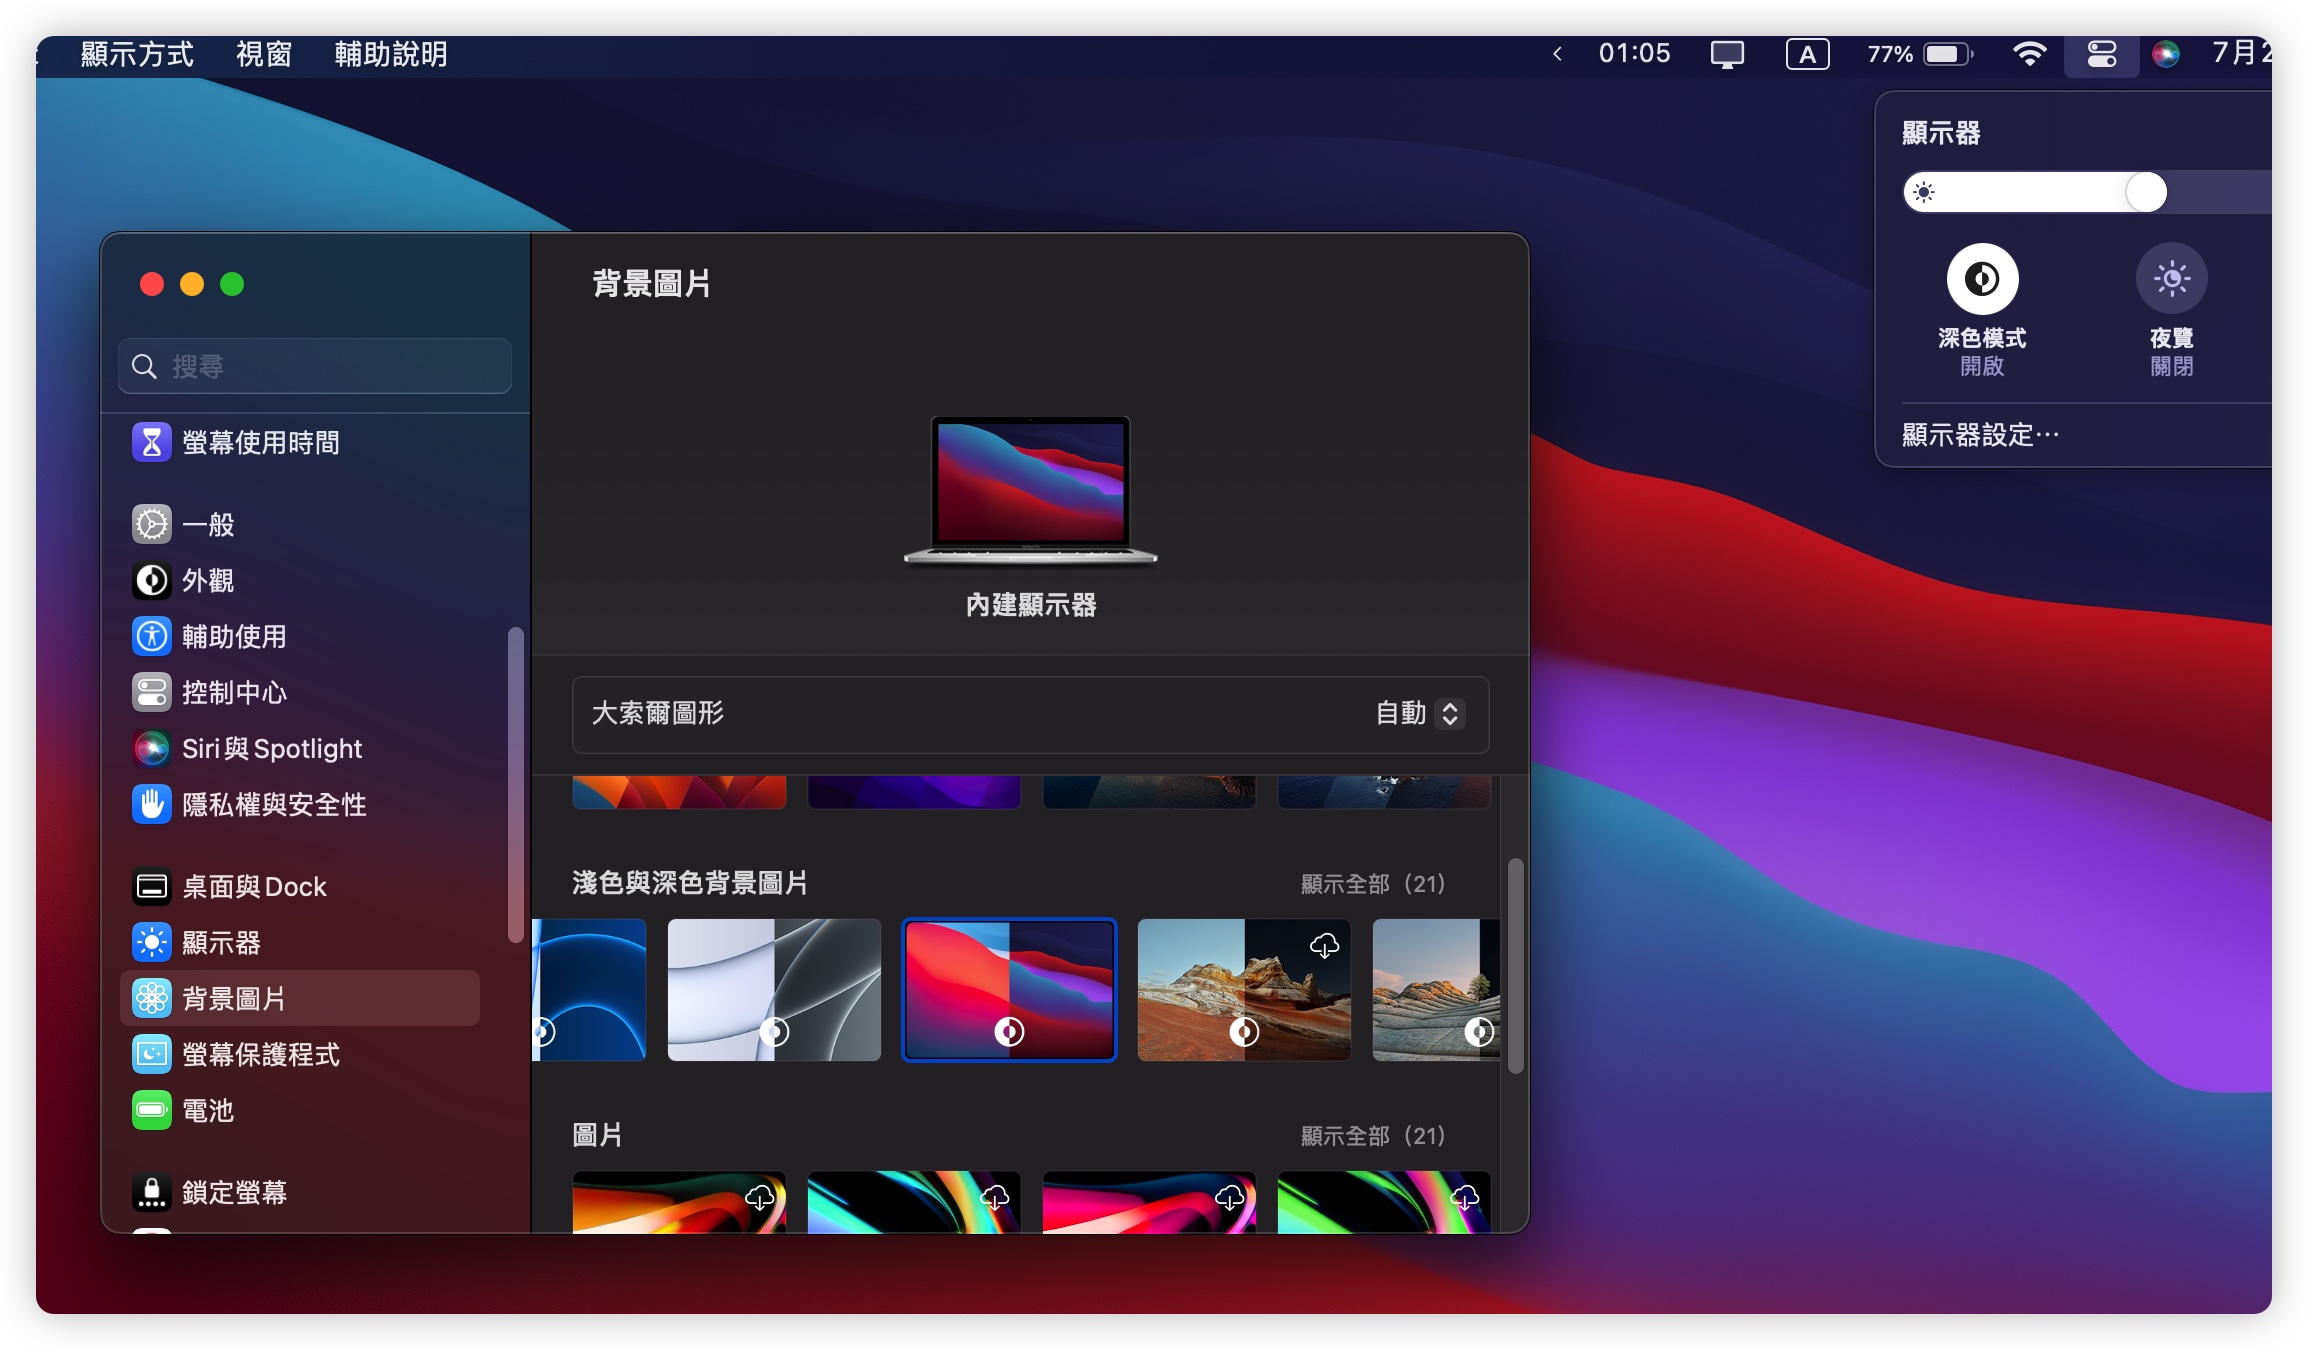Open Appearance (外觀) settings icon
Screen dimensions: 2308x1350
[x=151, y=580]
